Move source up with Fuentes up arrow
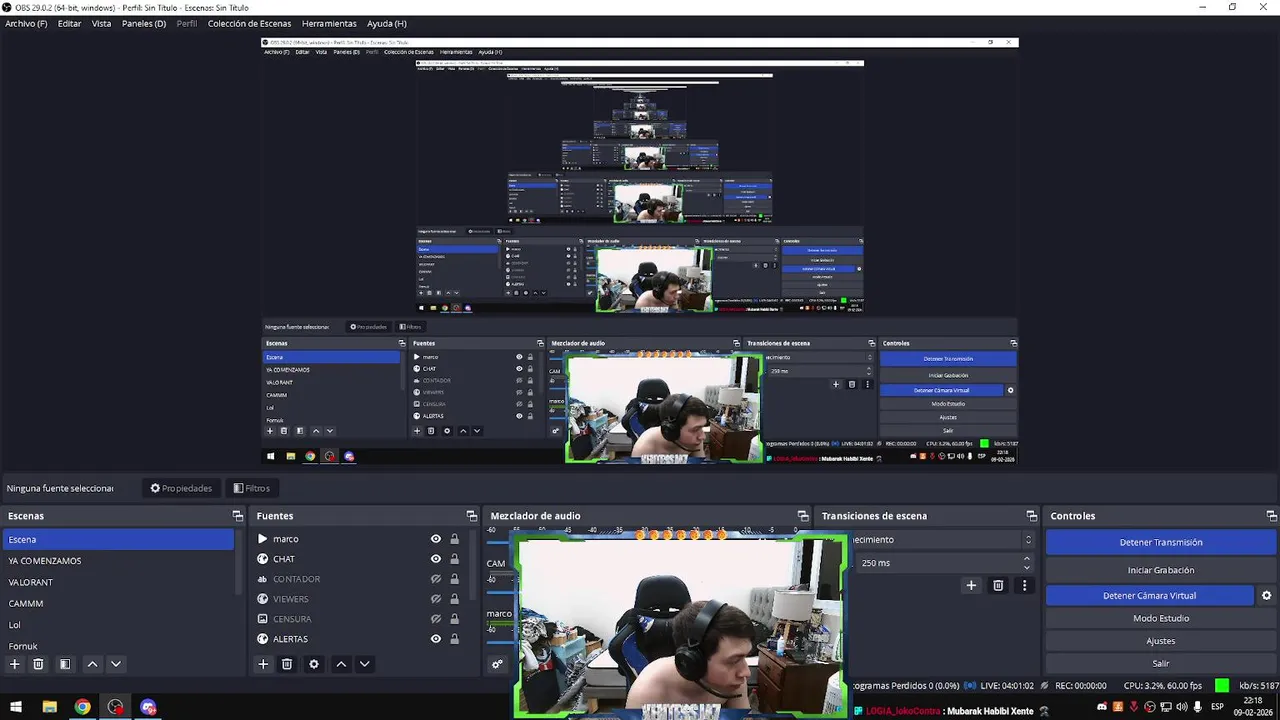Image resolution: width=1280 pixels, height=720 pixels. 341,664
